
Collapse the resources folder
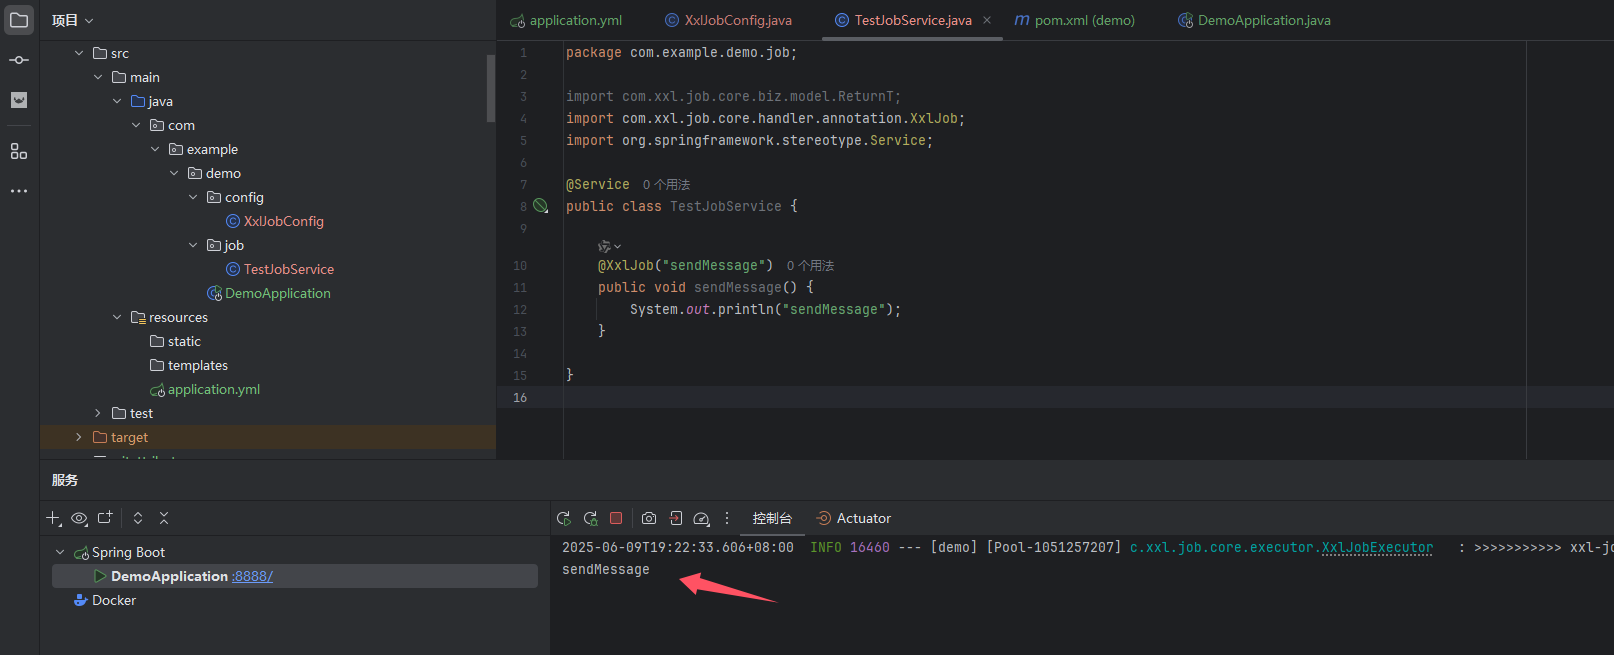(117, 317)
